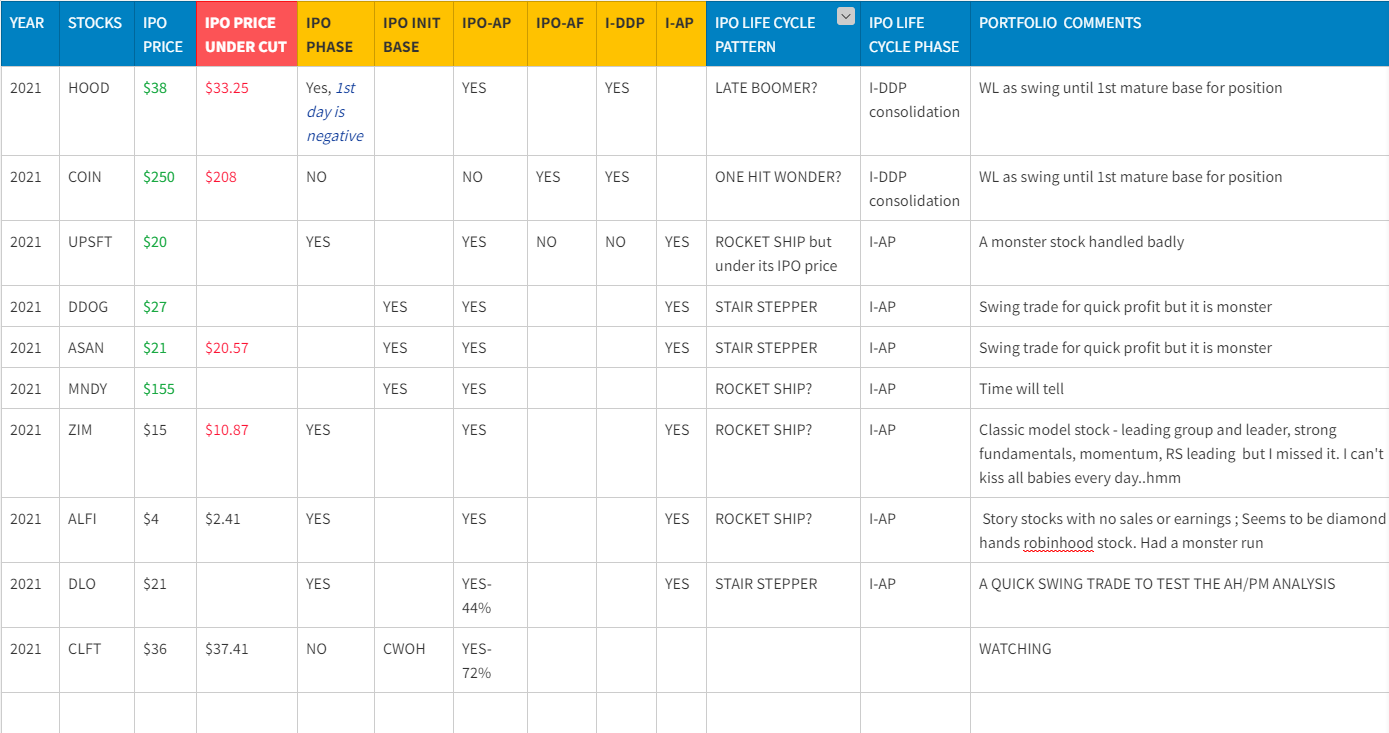Click the YES cell in COIN IPO-AF column
Image resolution: width=1389 pixels, height=733 pixels.
click(x=562, y=188)
